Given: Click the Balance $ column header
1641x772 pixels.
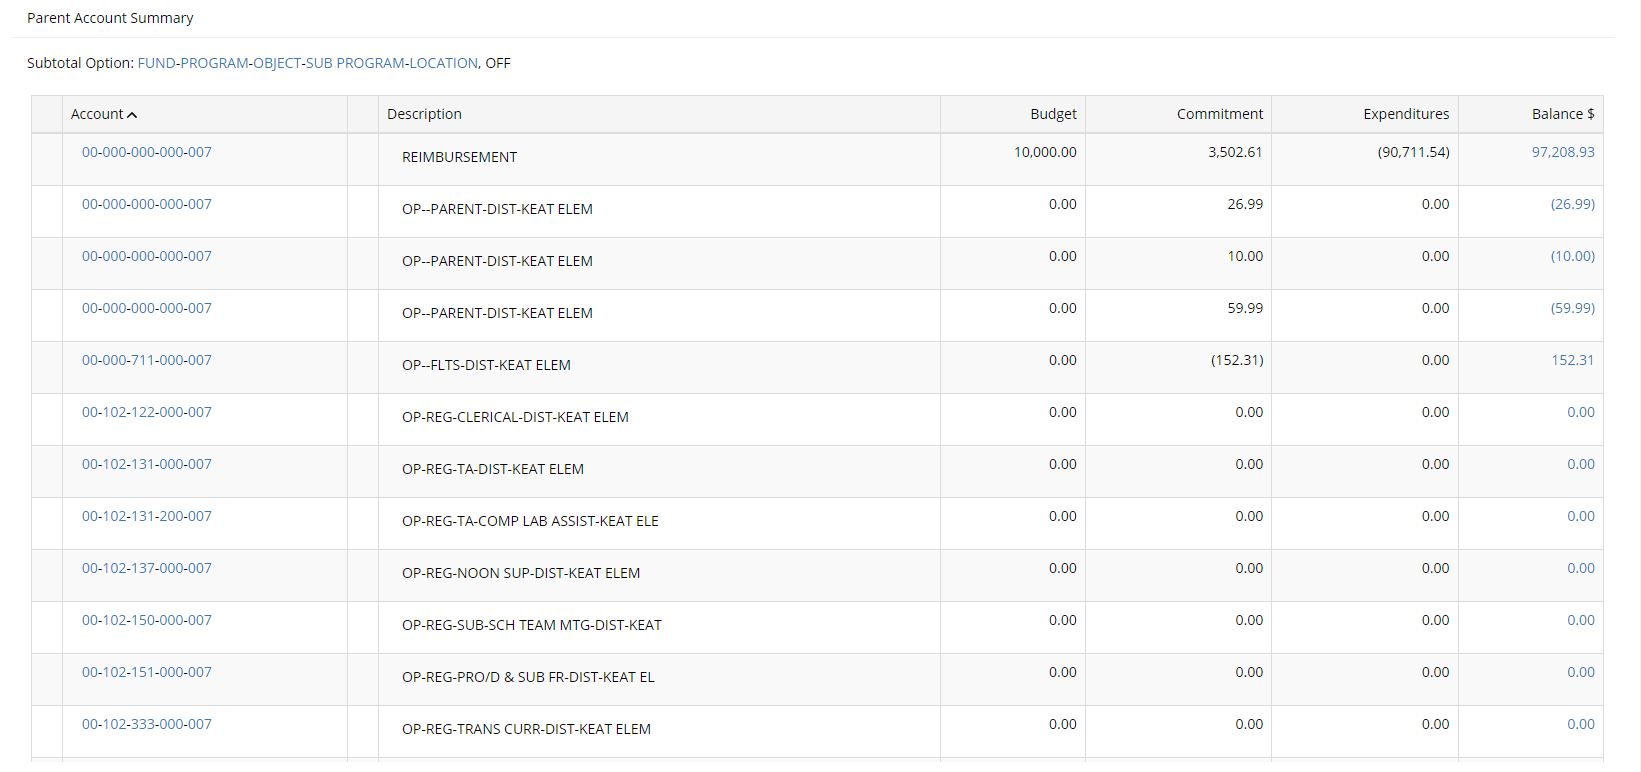Looking at the screenshot, I should coord(1562,114).
